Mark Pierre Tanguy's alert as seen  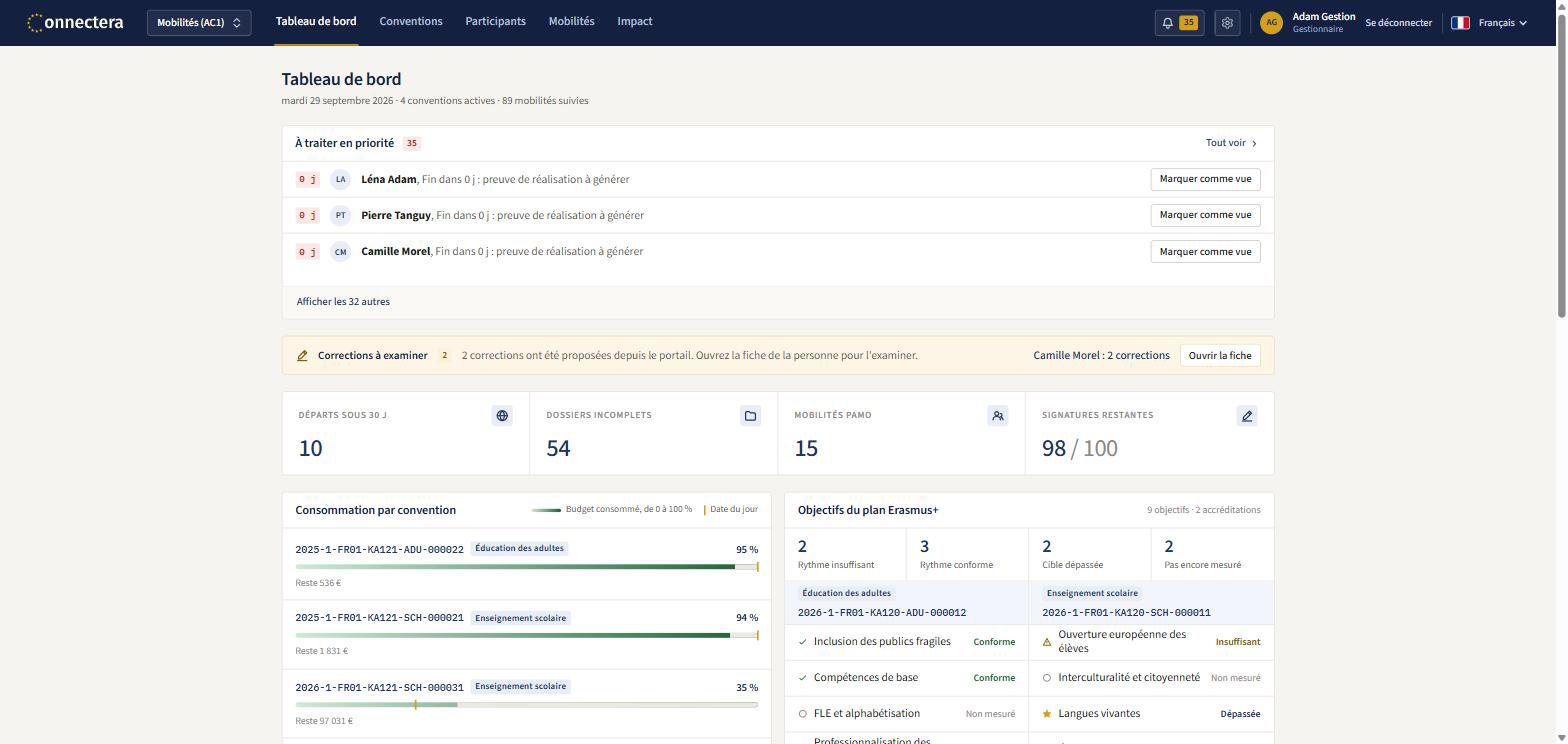1205,215
